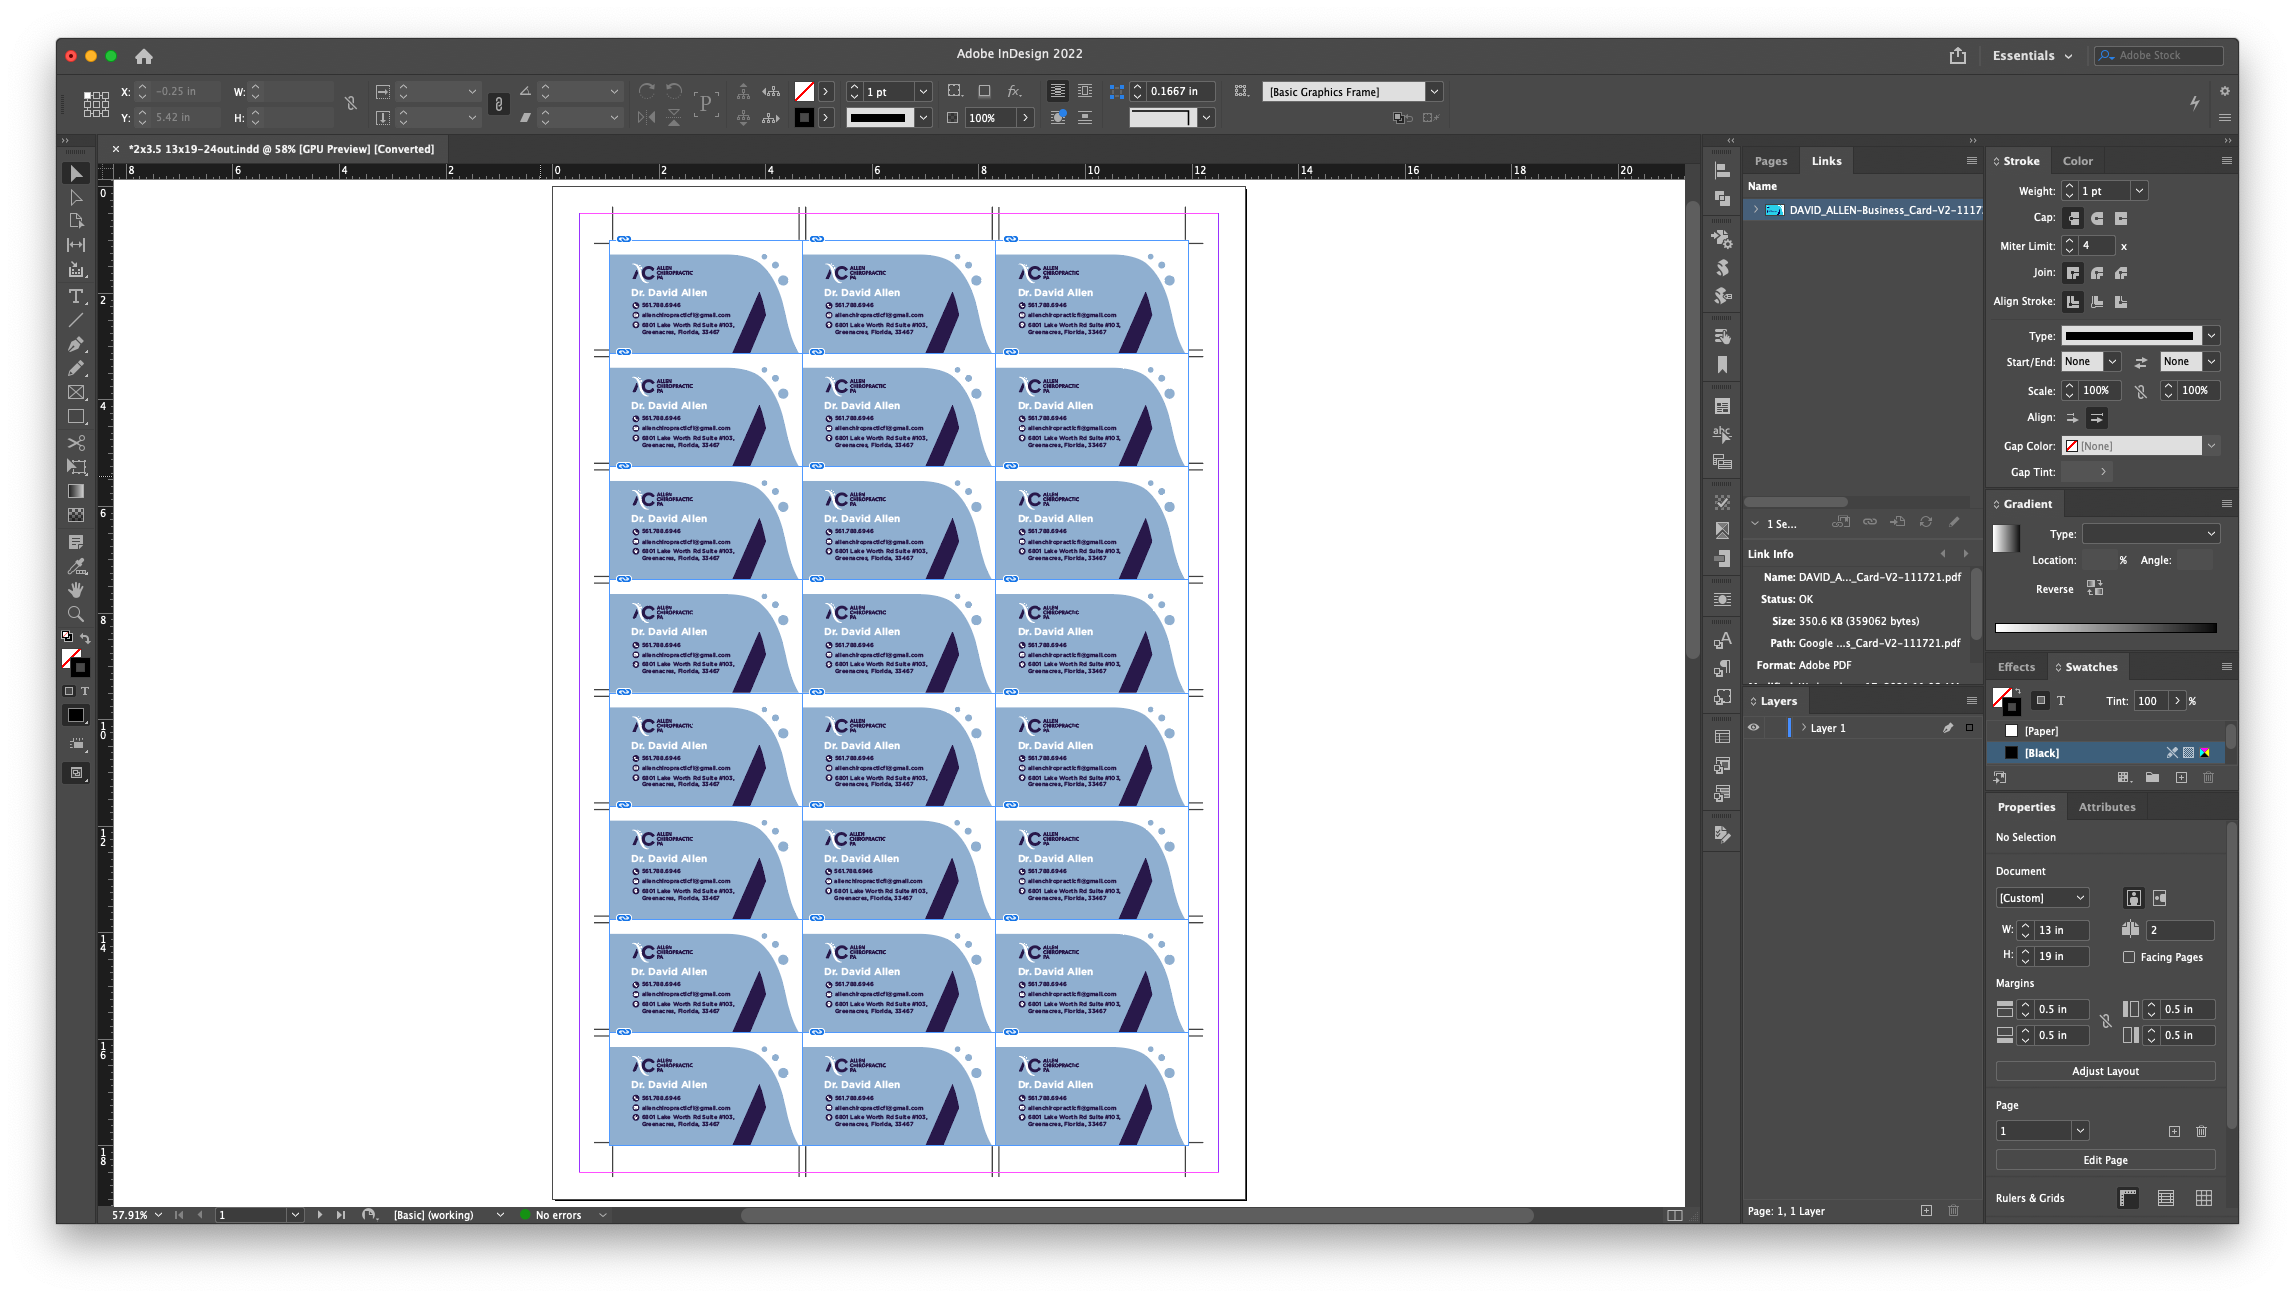Select the Pen tool

point(76,344)
